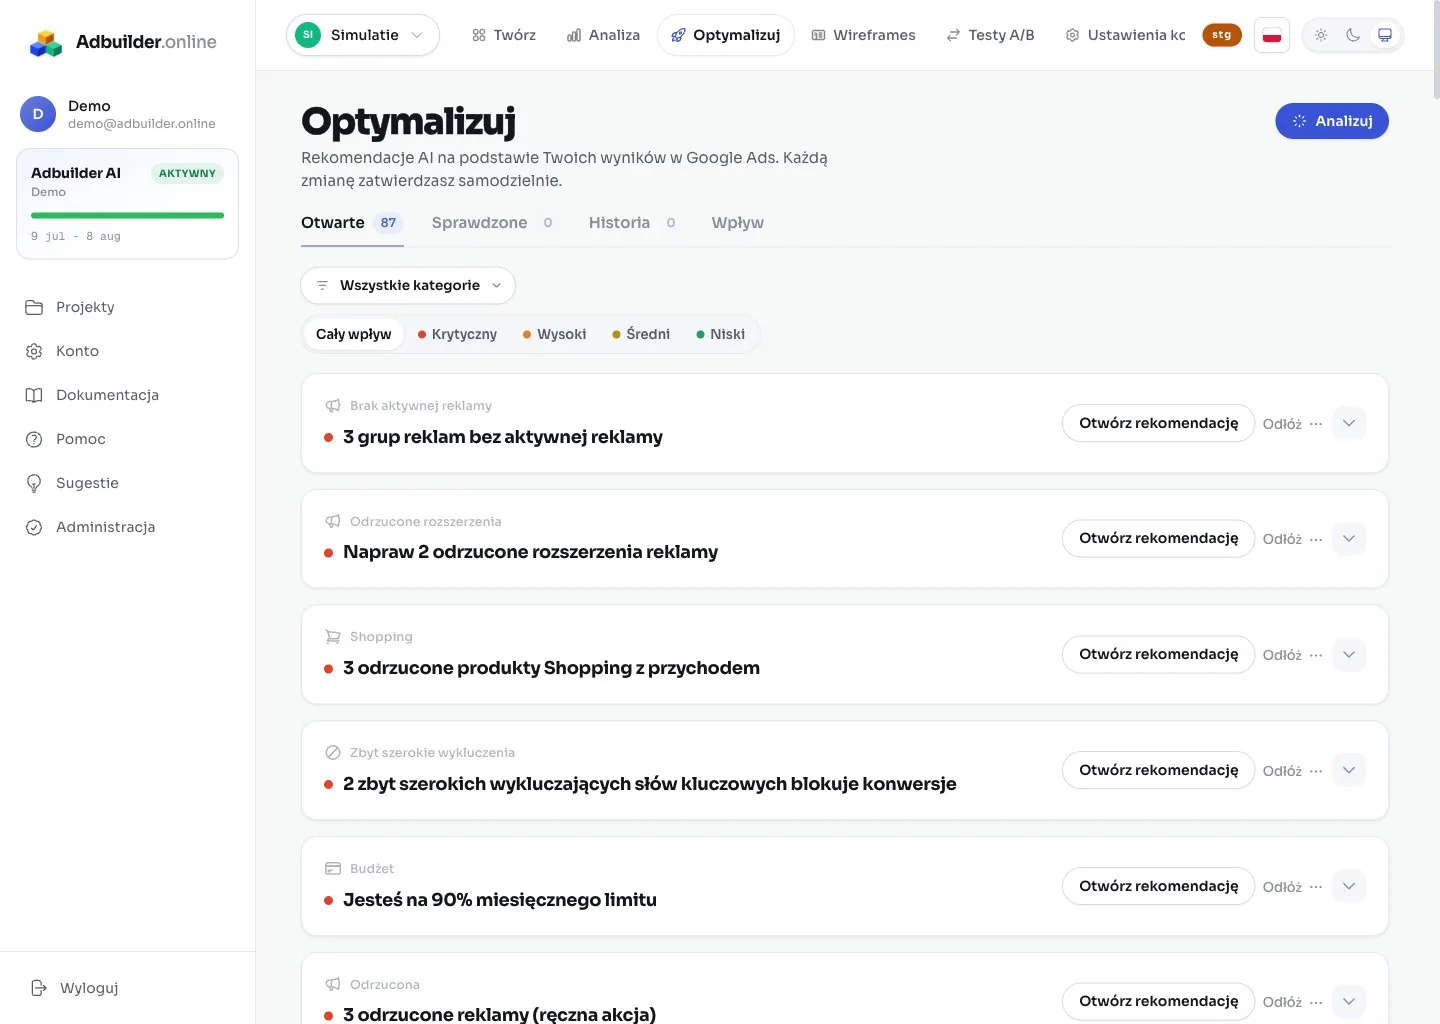Switch to dark theme moon icon
1440x1024 pixels.
[1353, 35]
